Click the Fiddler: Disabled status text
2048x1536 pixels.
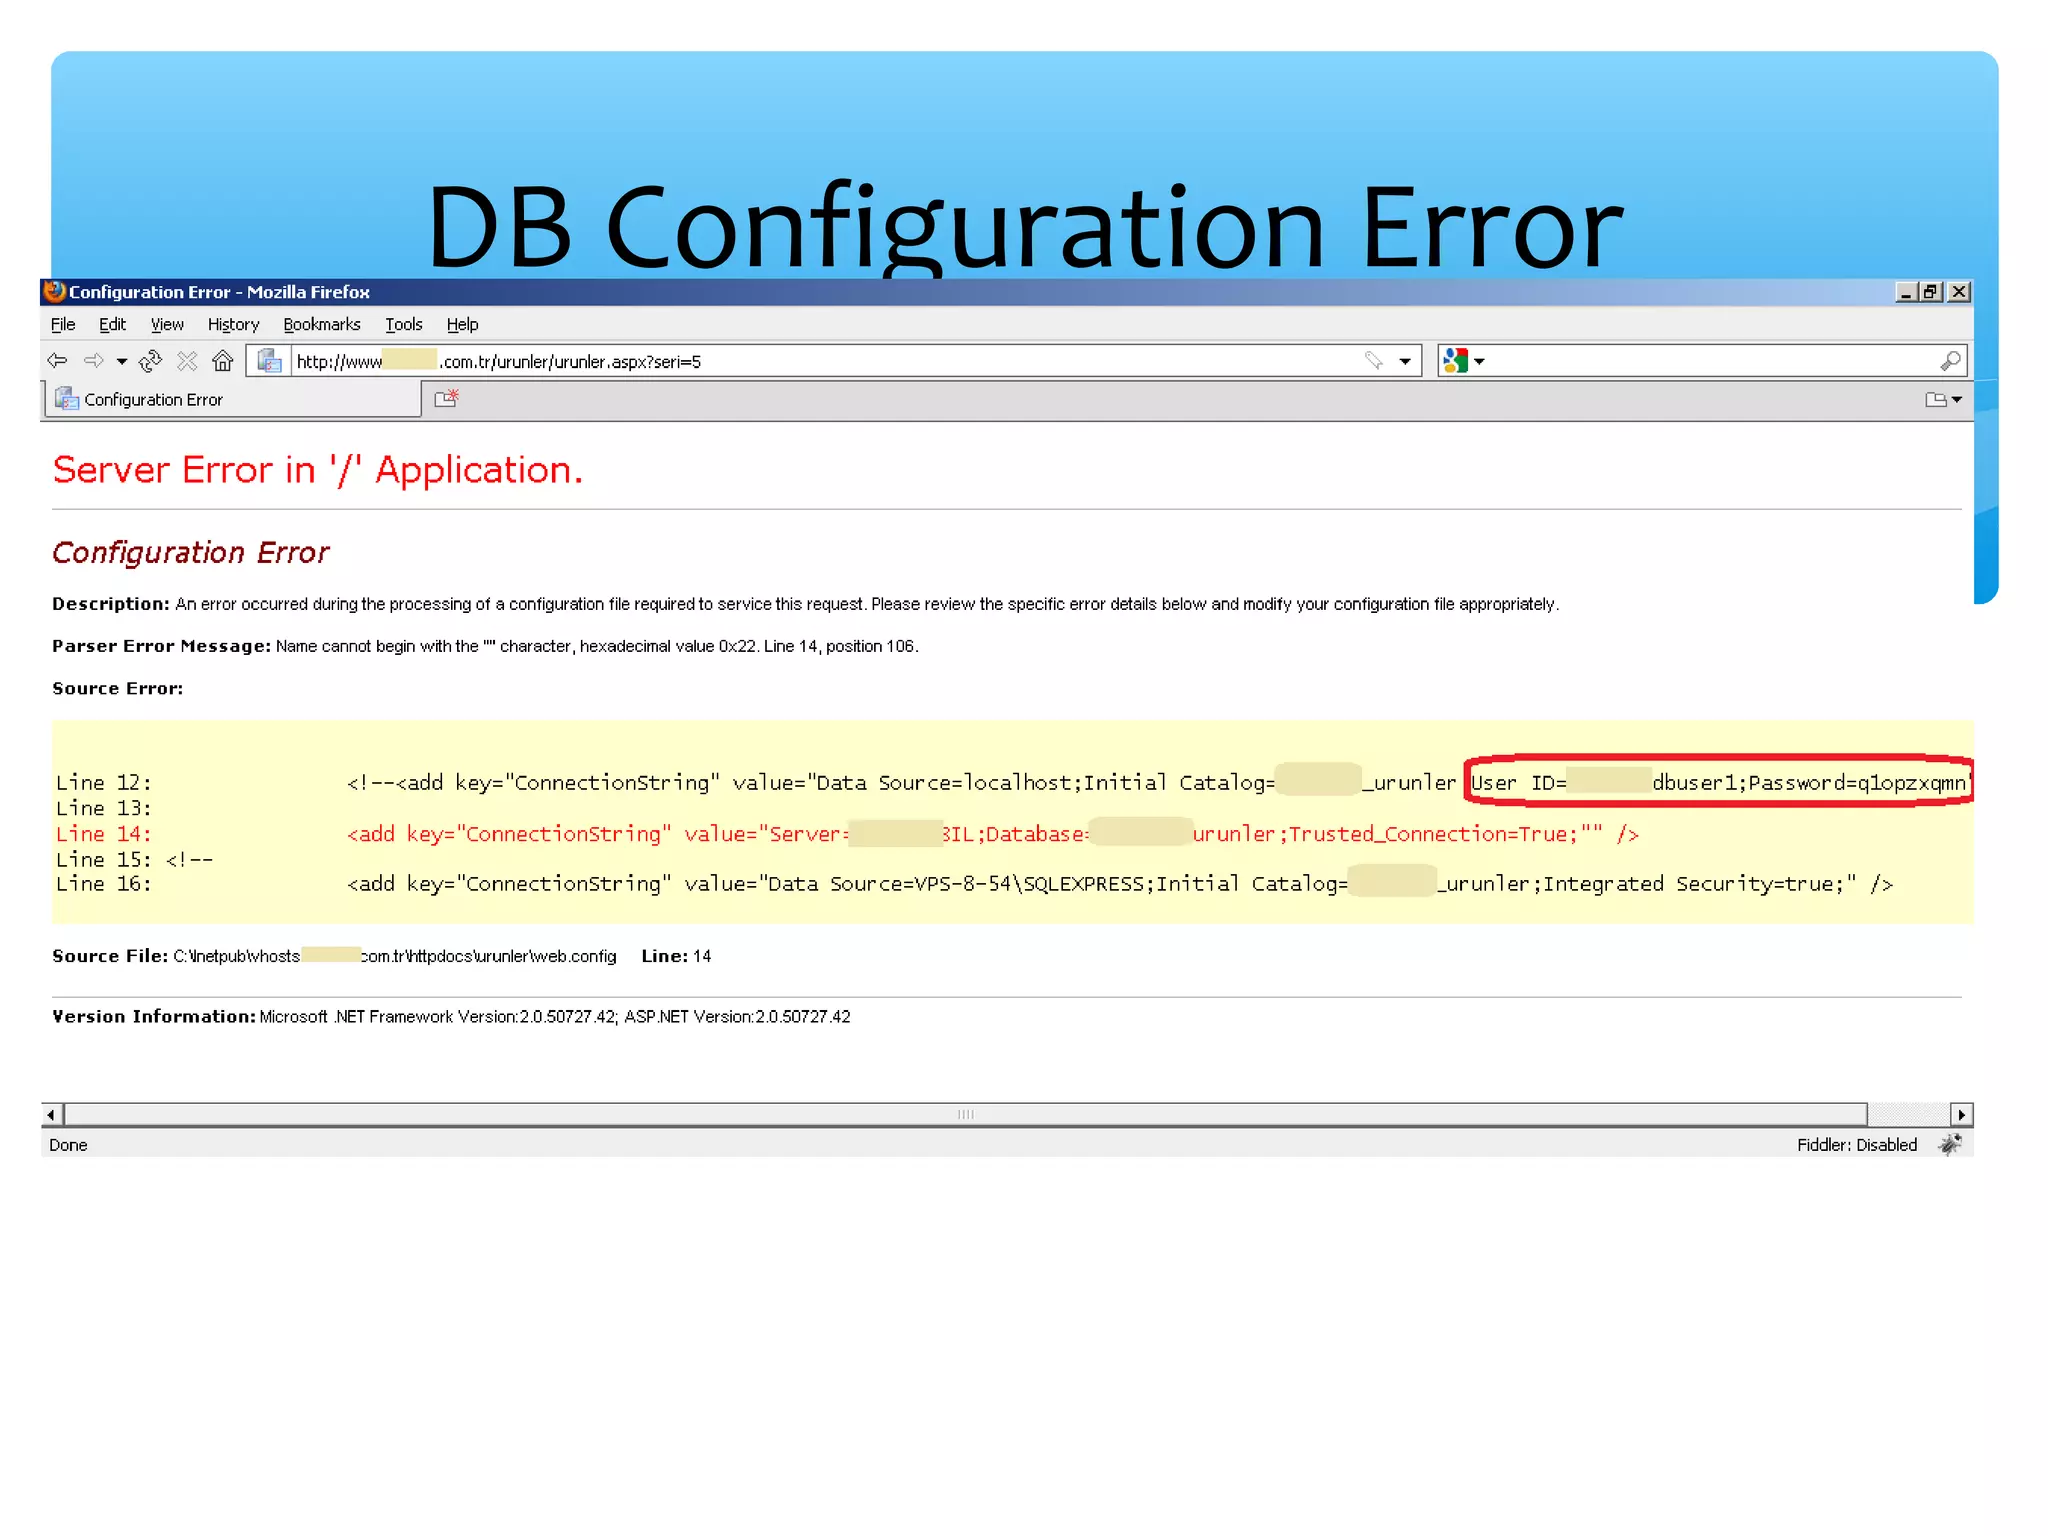point(1856,1145)
